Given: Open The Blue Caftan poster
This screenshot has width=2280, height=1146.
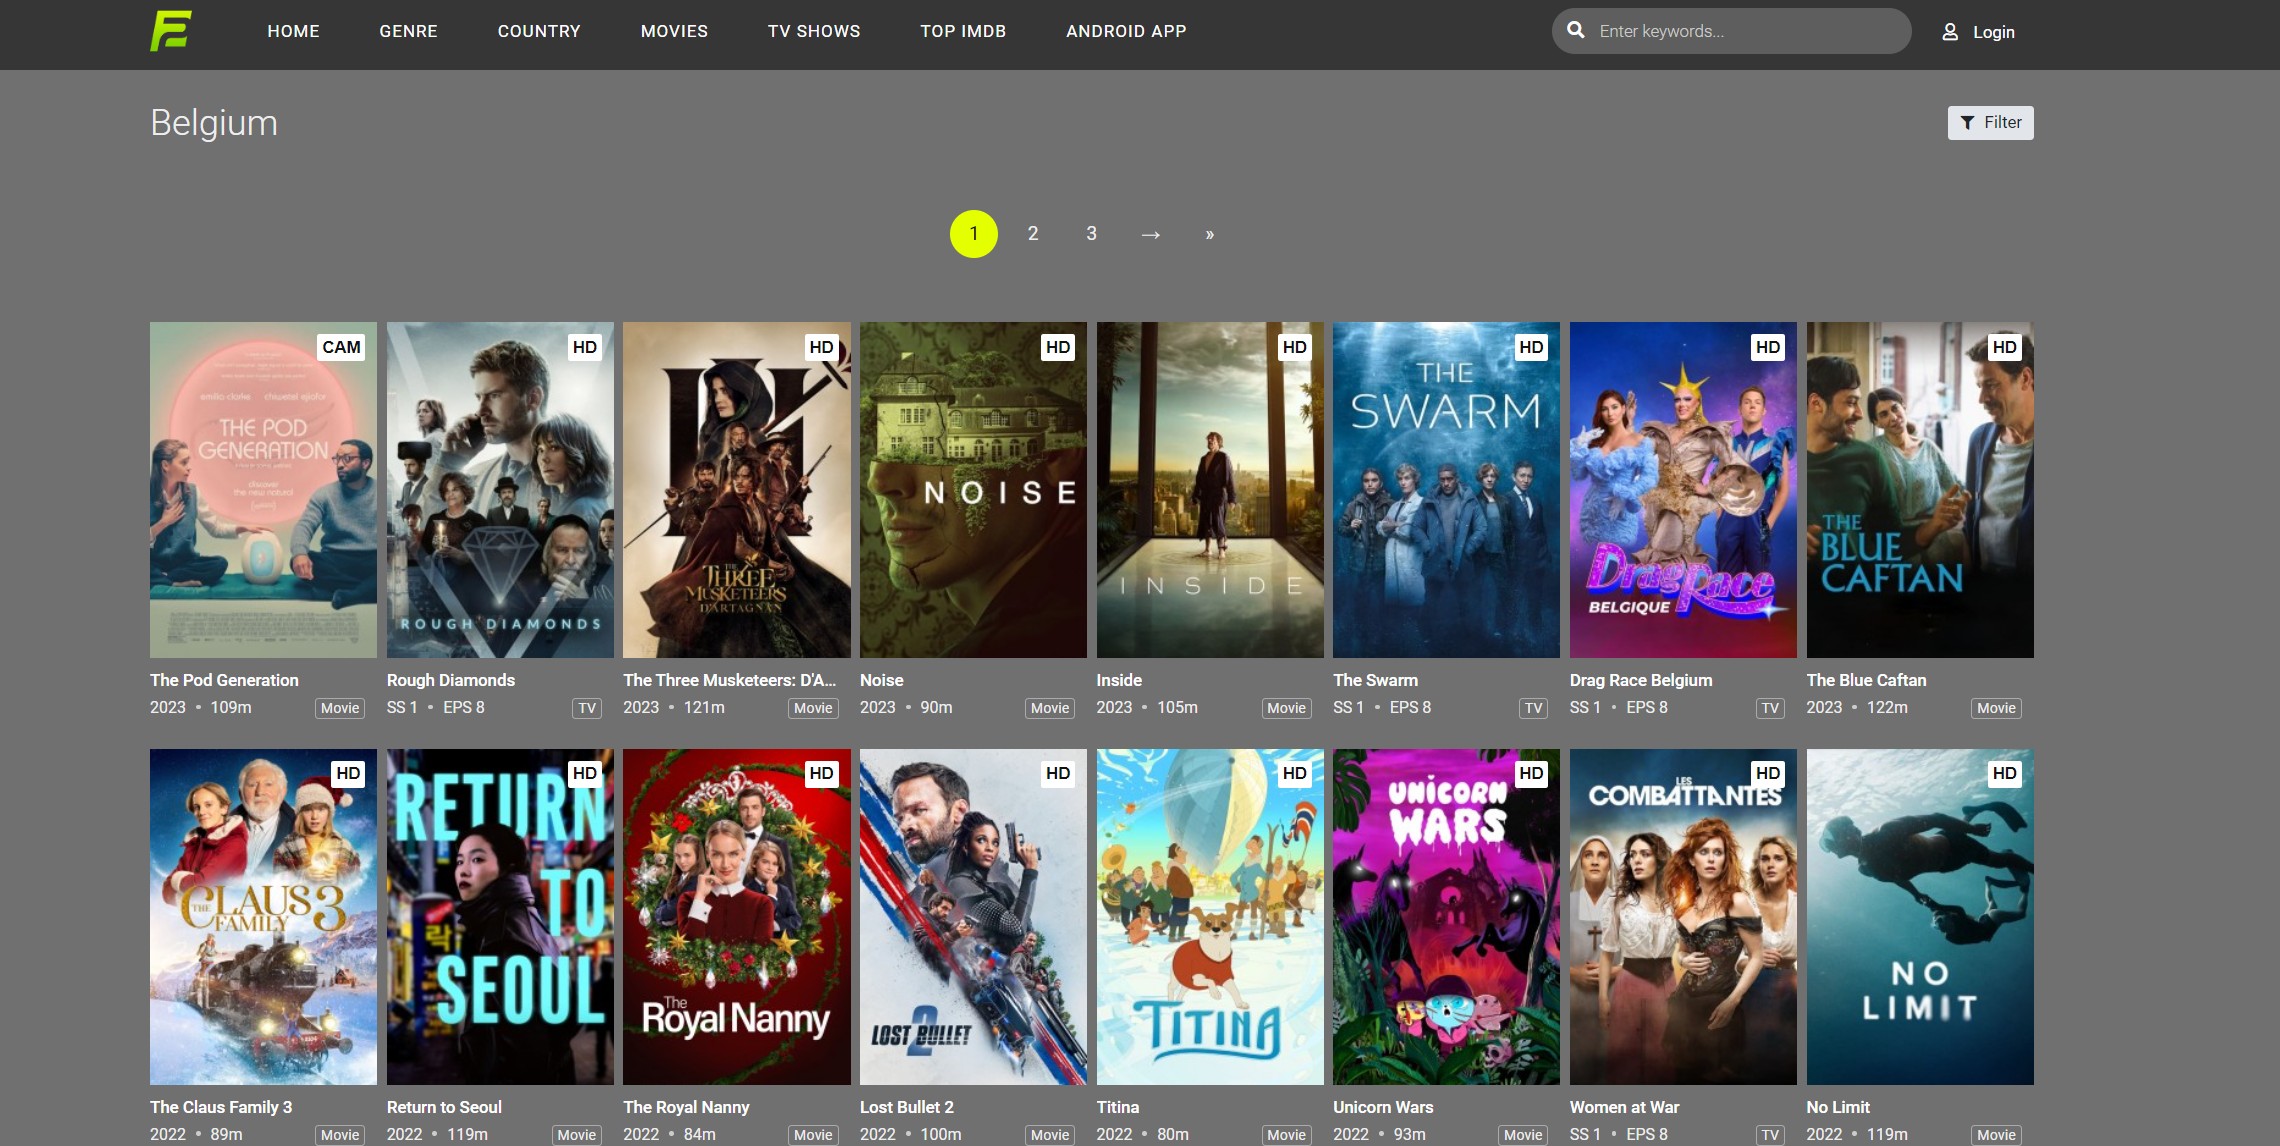Looking at the screenshot, I should click(1920, 490).
